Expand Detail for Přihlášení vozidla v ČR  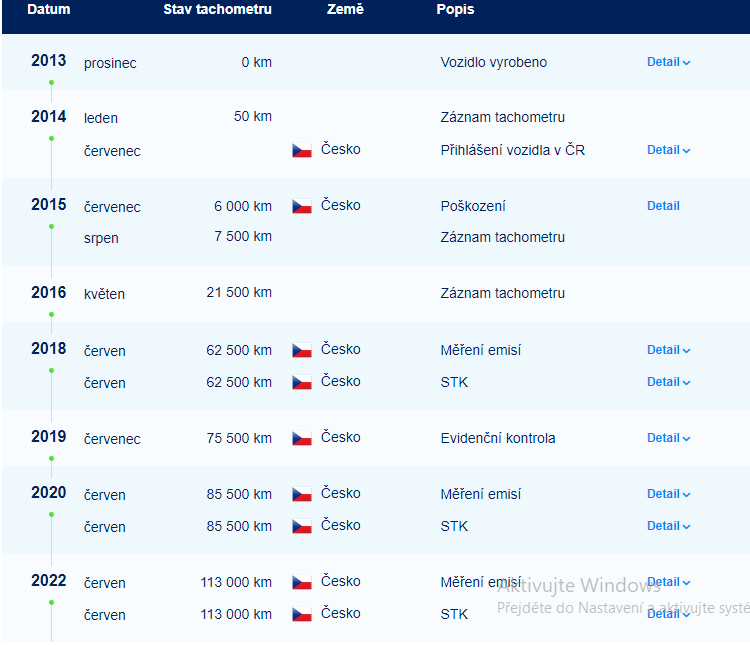[668, 150]
